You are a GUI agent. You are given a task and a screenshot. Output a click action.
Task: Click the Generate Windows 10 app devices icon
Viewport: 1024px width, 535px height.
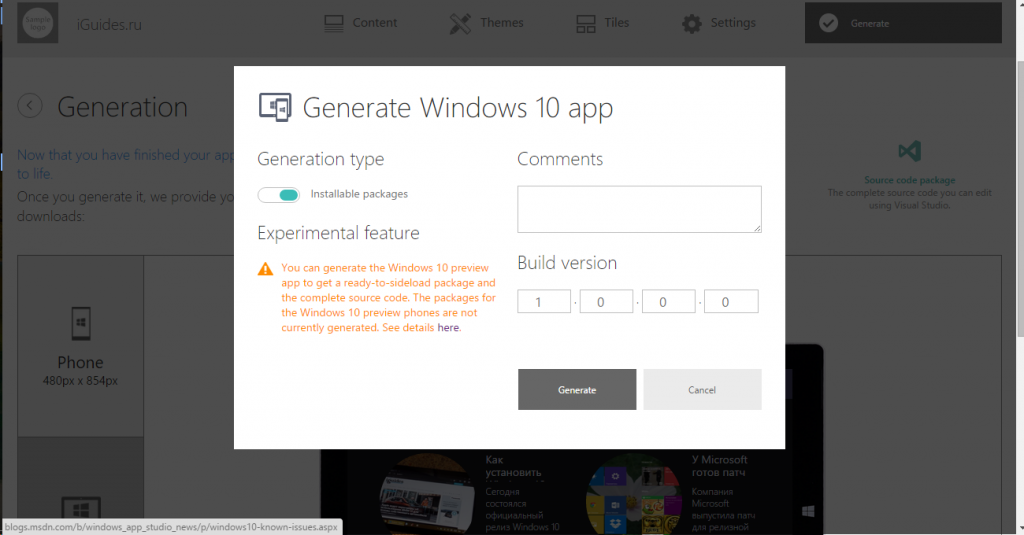tap(274, 107)
